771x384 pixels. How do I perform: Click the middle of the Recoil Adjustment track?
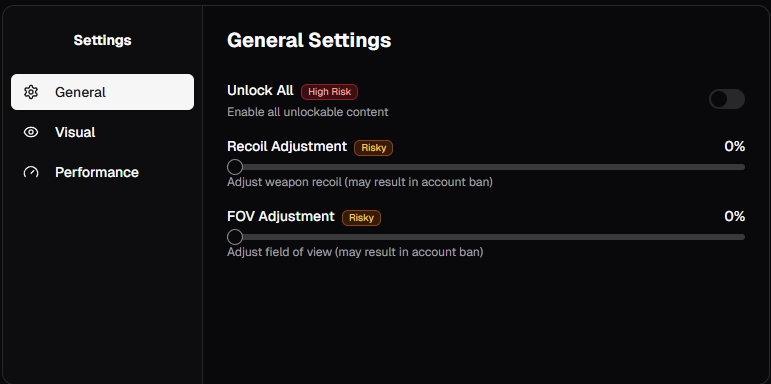coord(486,167)
